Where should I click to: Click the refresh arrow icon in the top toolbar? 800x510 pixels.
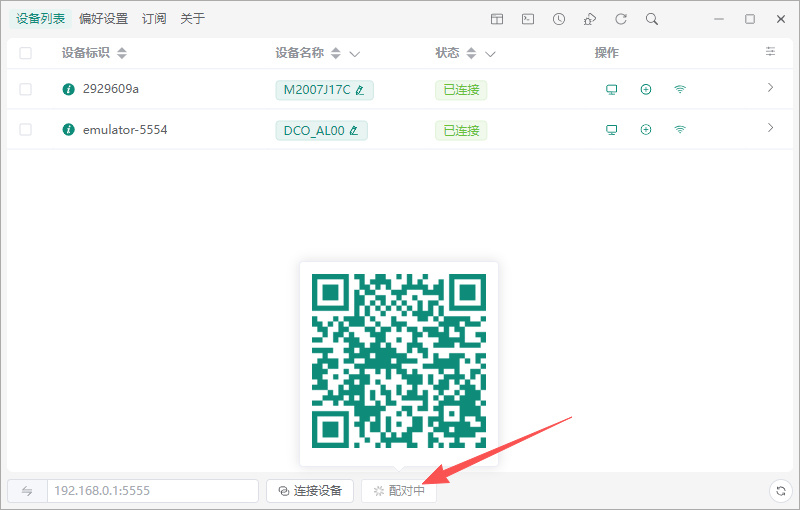[621, 19]
